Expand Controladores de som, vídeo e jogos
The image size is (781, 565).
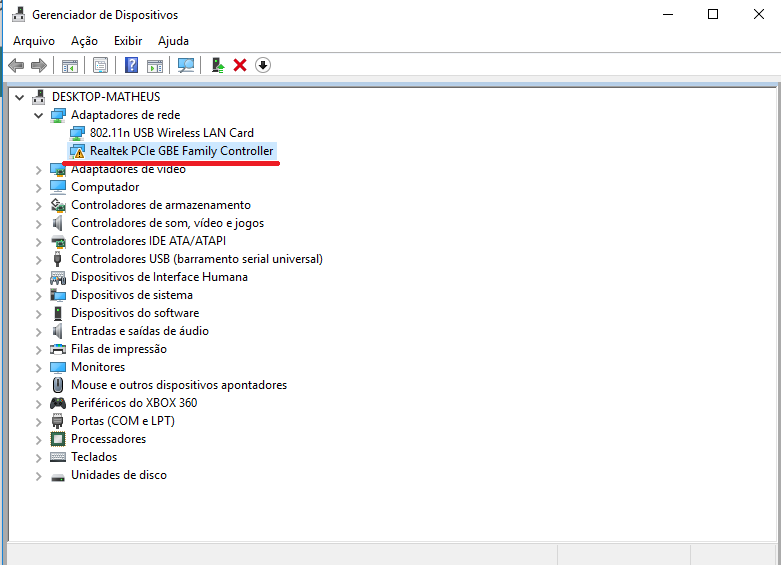tap(38, 224)
